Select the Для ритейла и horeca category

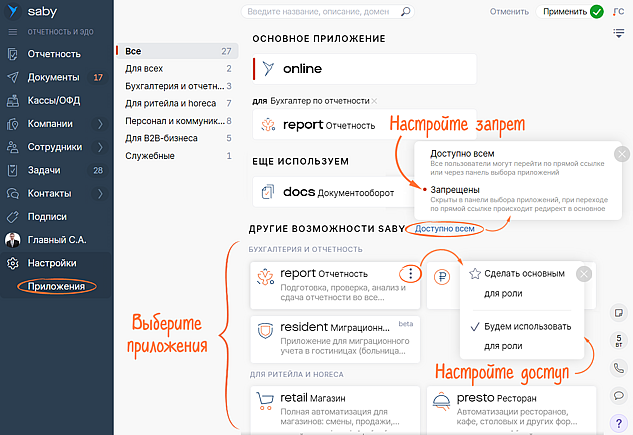tap(166, 103)
